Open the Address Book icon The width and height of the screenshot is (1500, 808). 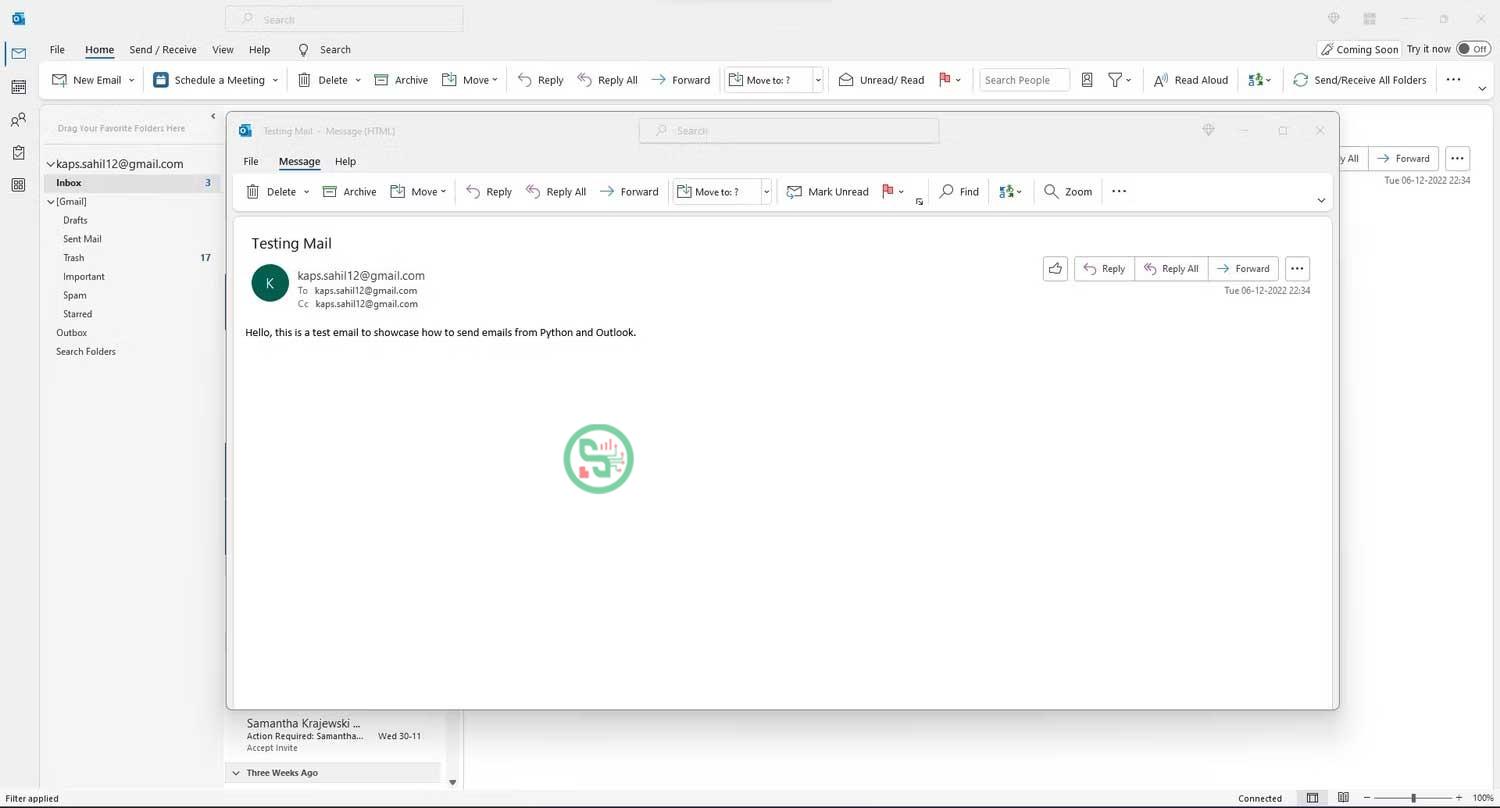point(1087,79)
